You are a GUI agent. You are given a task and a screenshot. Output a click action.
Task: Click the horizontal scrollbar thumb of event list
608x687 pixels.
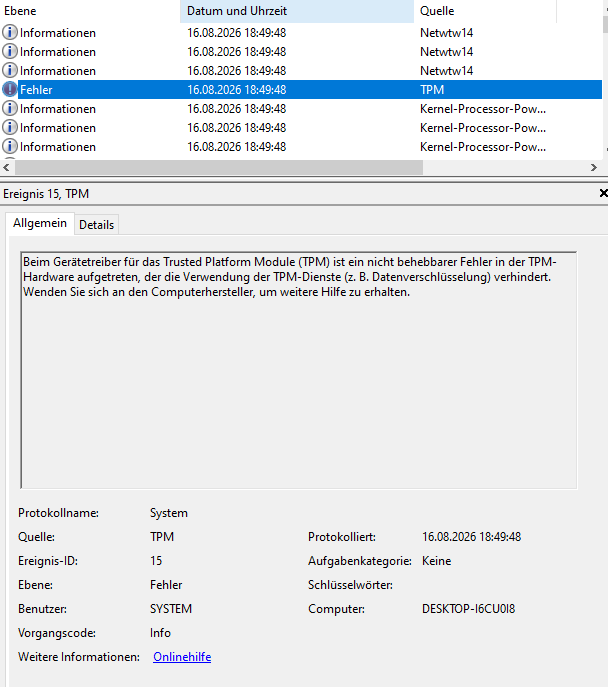pyautogui.click(x=219, y=167)
